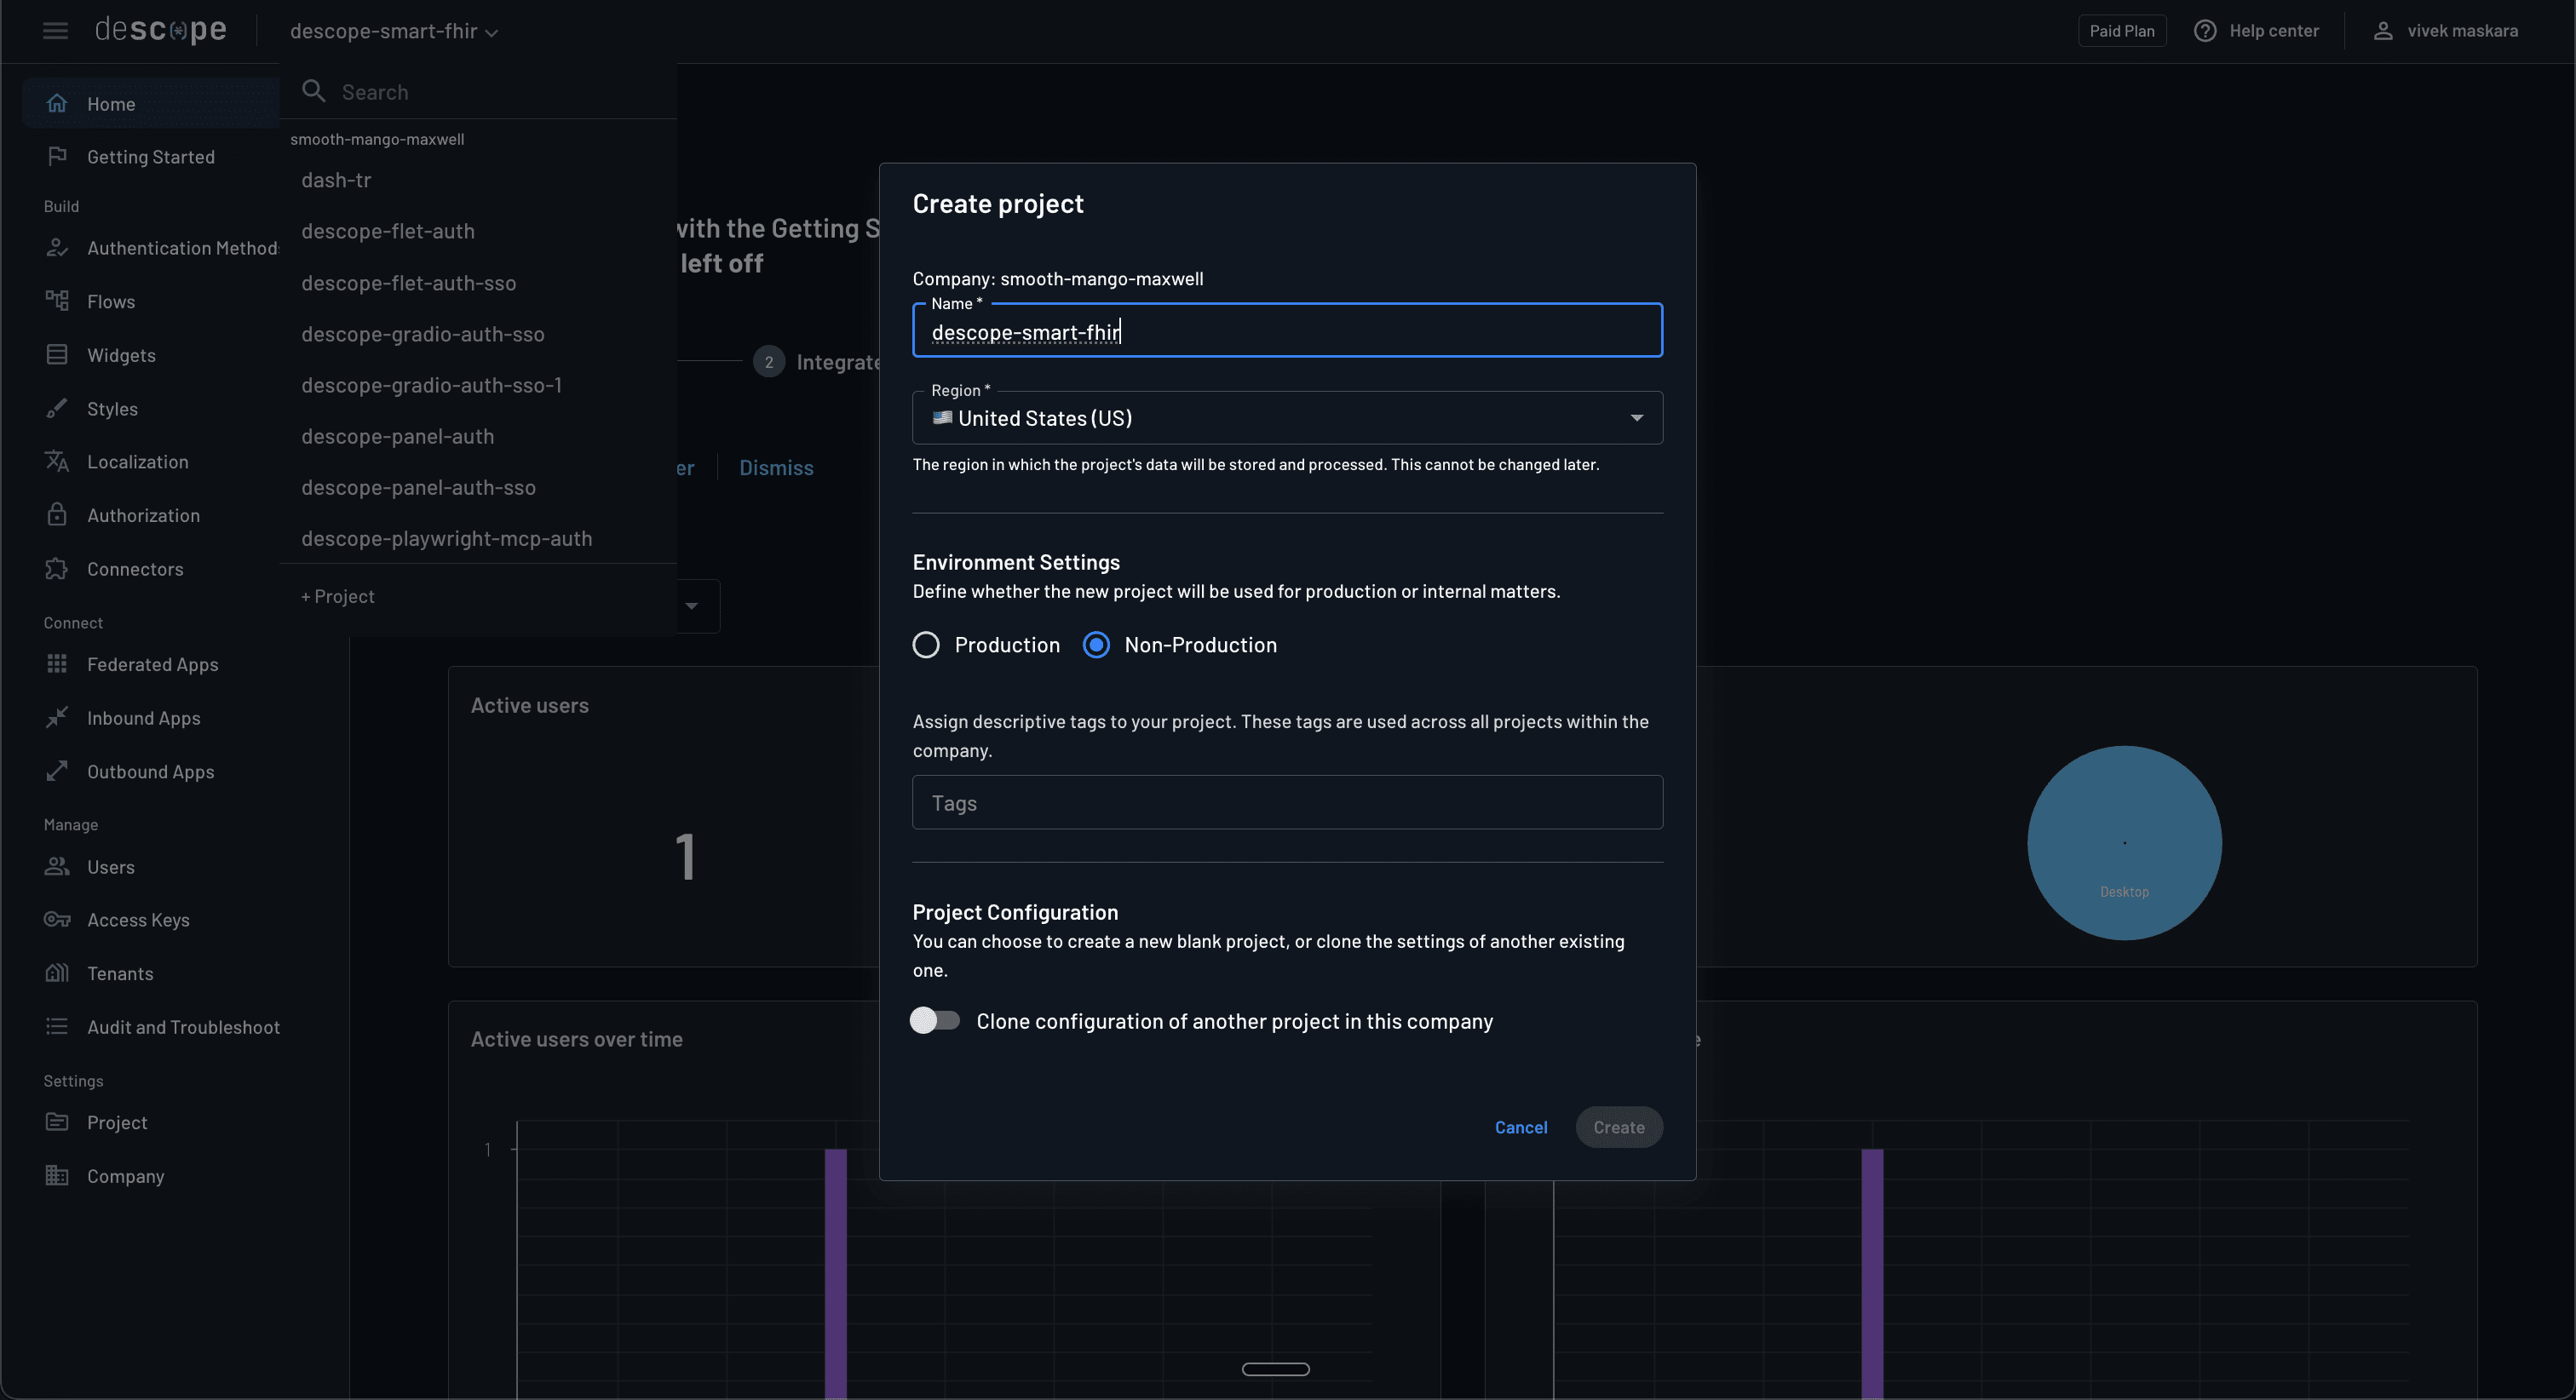Viewport: 2576px width, 1400px height.
Task: Open the hamburger navigation menu
Action: (x=55, y=30)
